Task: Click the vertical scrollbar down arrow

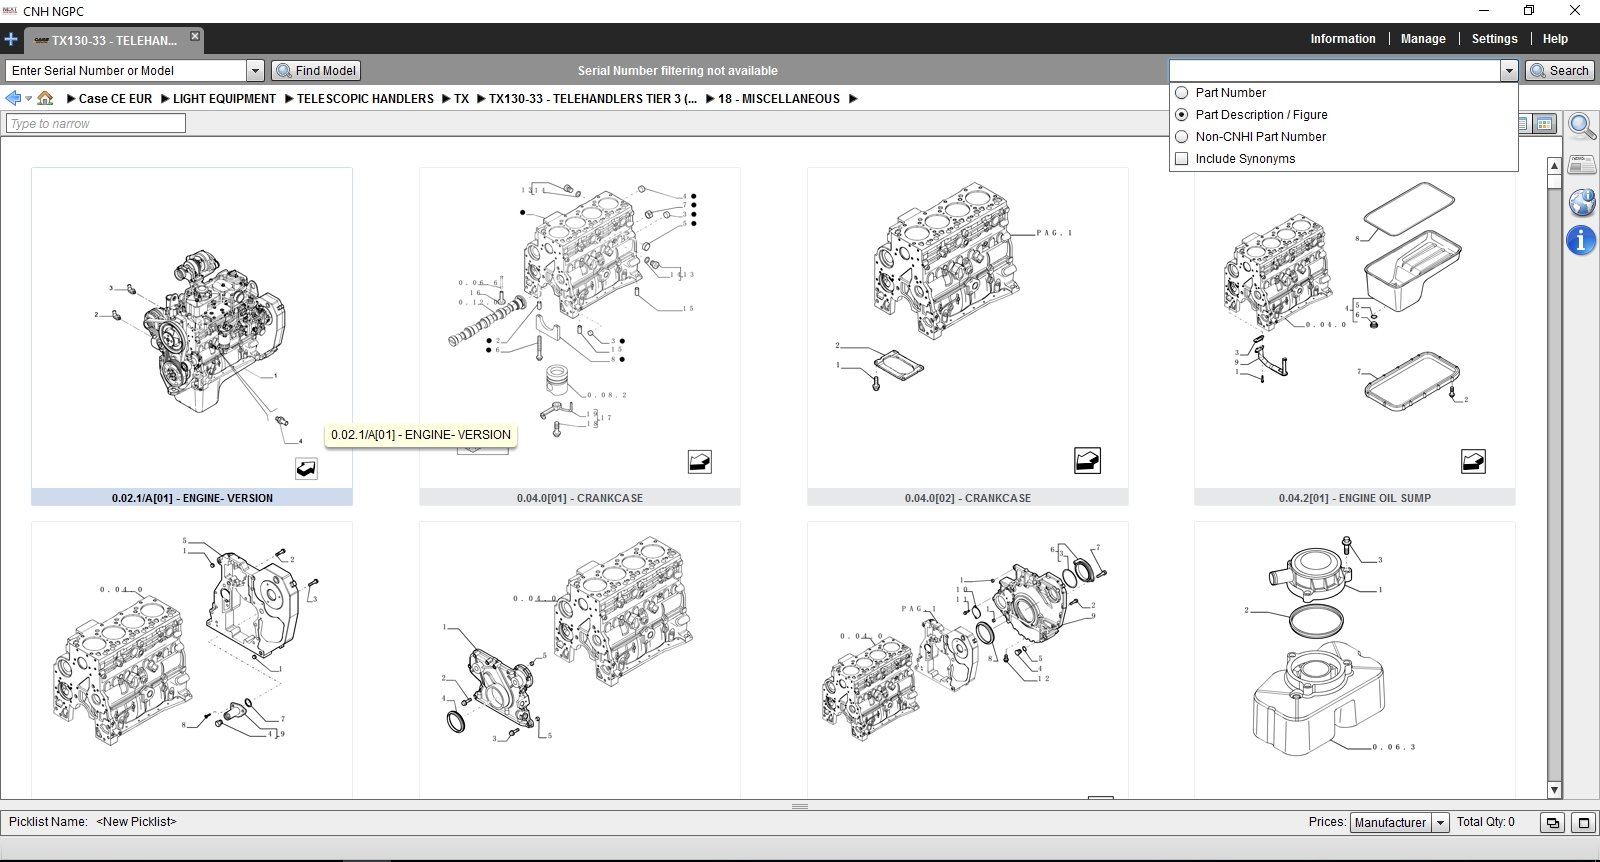Action: [x=1554, y=790]
